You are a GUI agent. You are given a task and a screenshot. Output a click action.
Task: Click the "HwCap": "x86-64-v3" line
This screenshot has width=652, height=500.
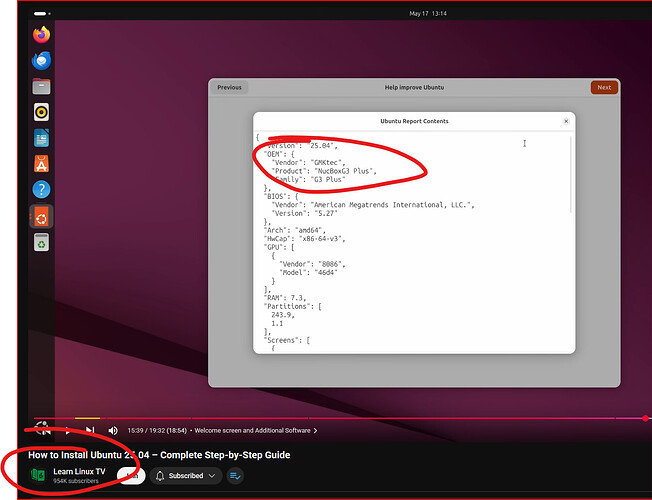coord(304,239)
